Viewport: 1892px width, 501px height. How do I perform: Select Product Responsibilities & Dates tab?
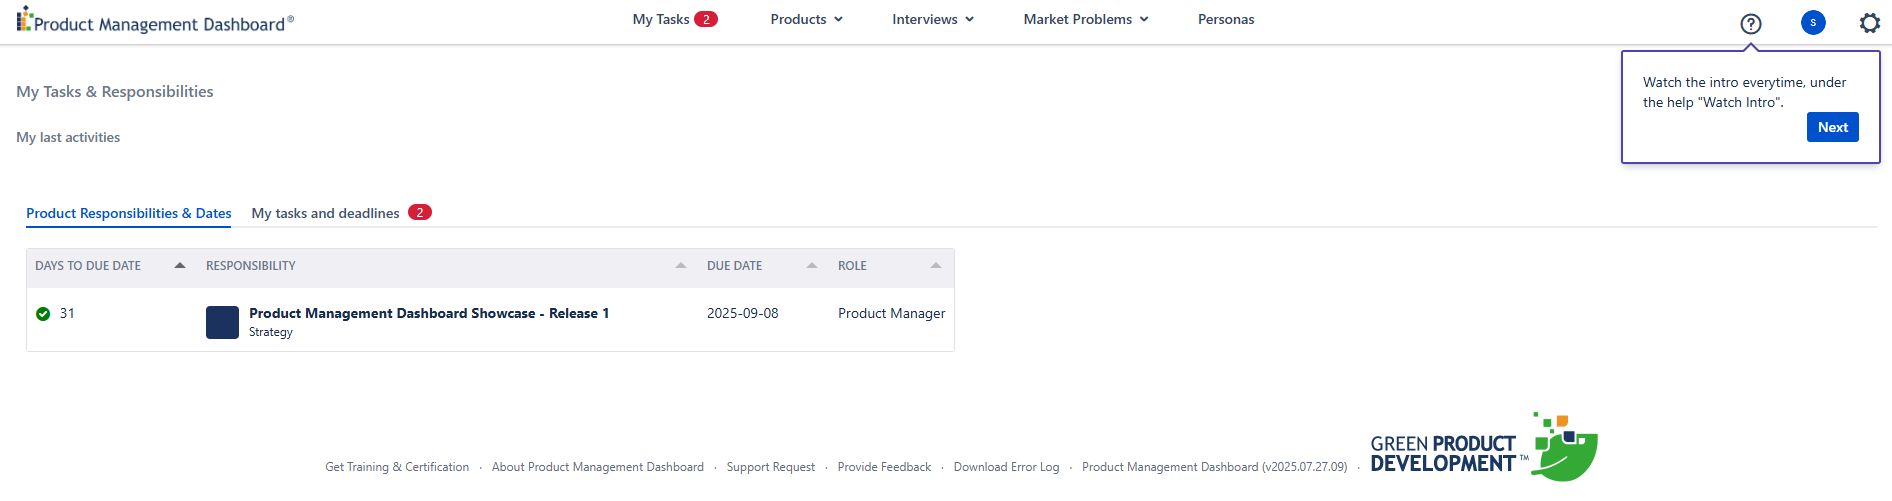128,213
